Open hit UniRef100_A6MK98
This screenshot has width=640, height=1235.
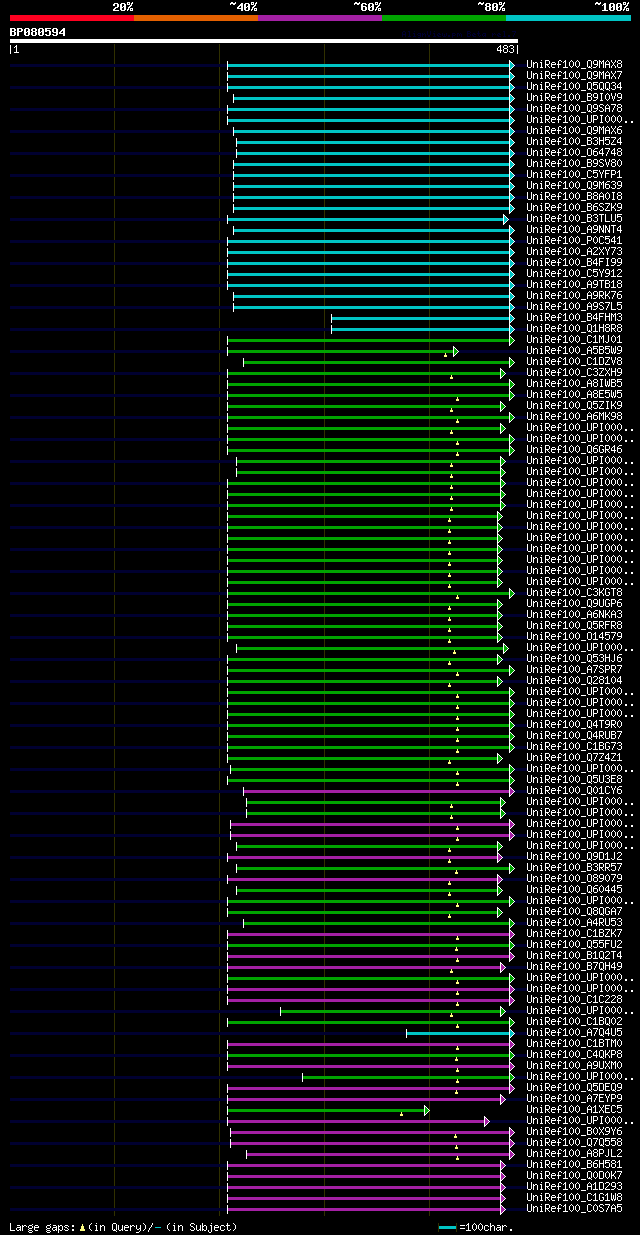(x=576, y=417)
